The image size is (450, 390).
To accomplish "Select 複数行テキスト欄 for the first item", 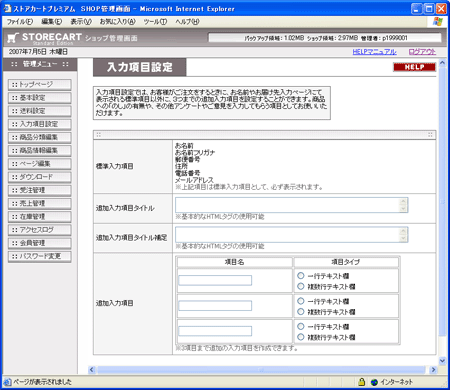I will (301, 286).
